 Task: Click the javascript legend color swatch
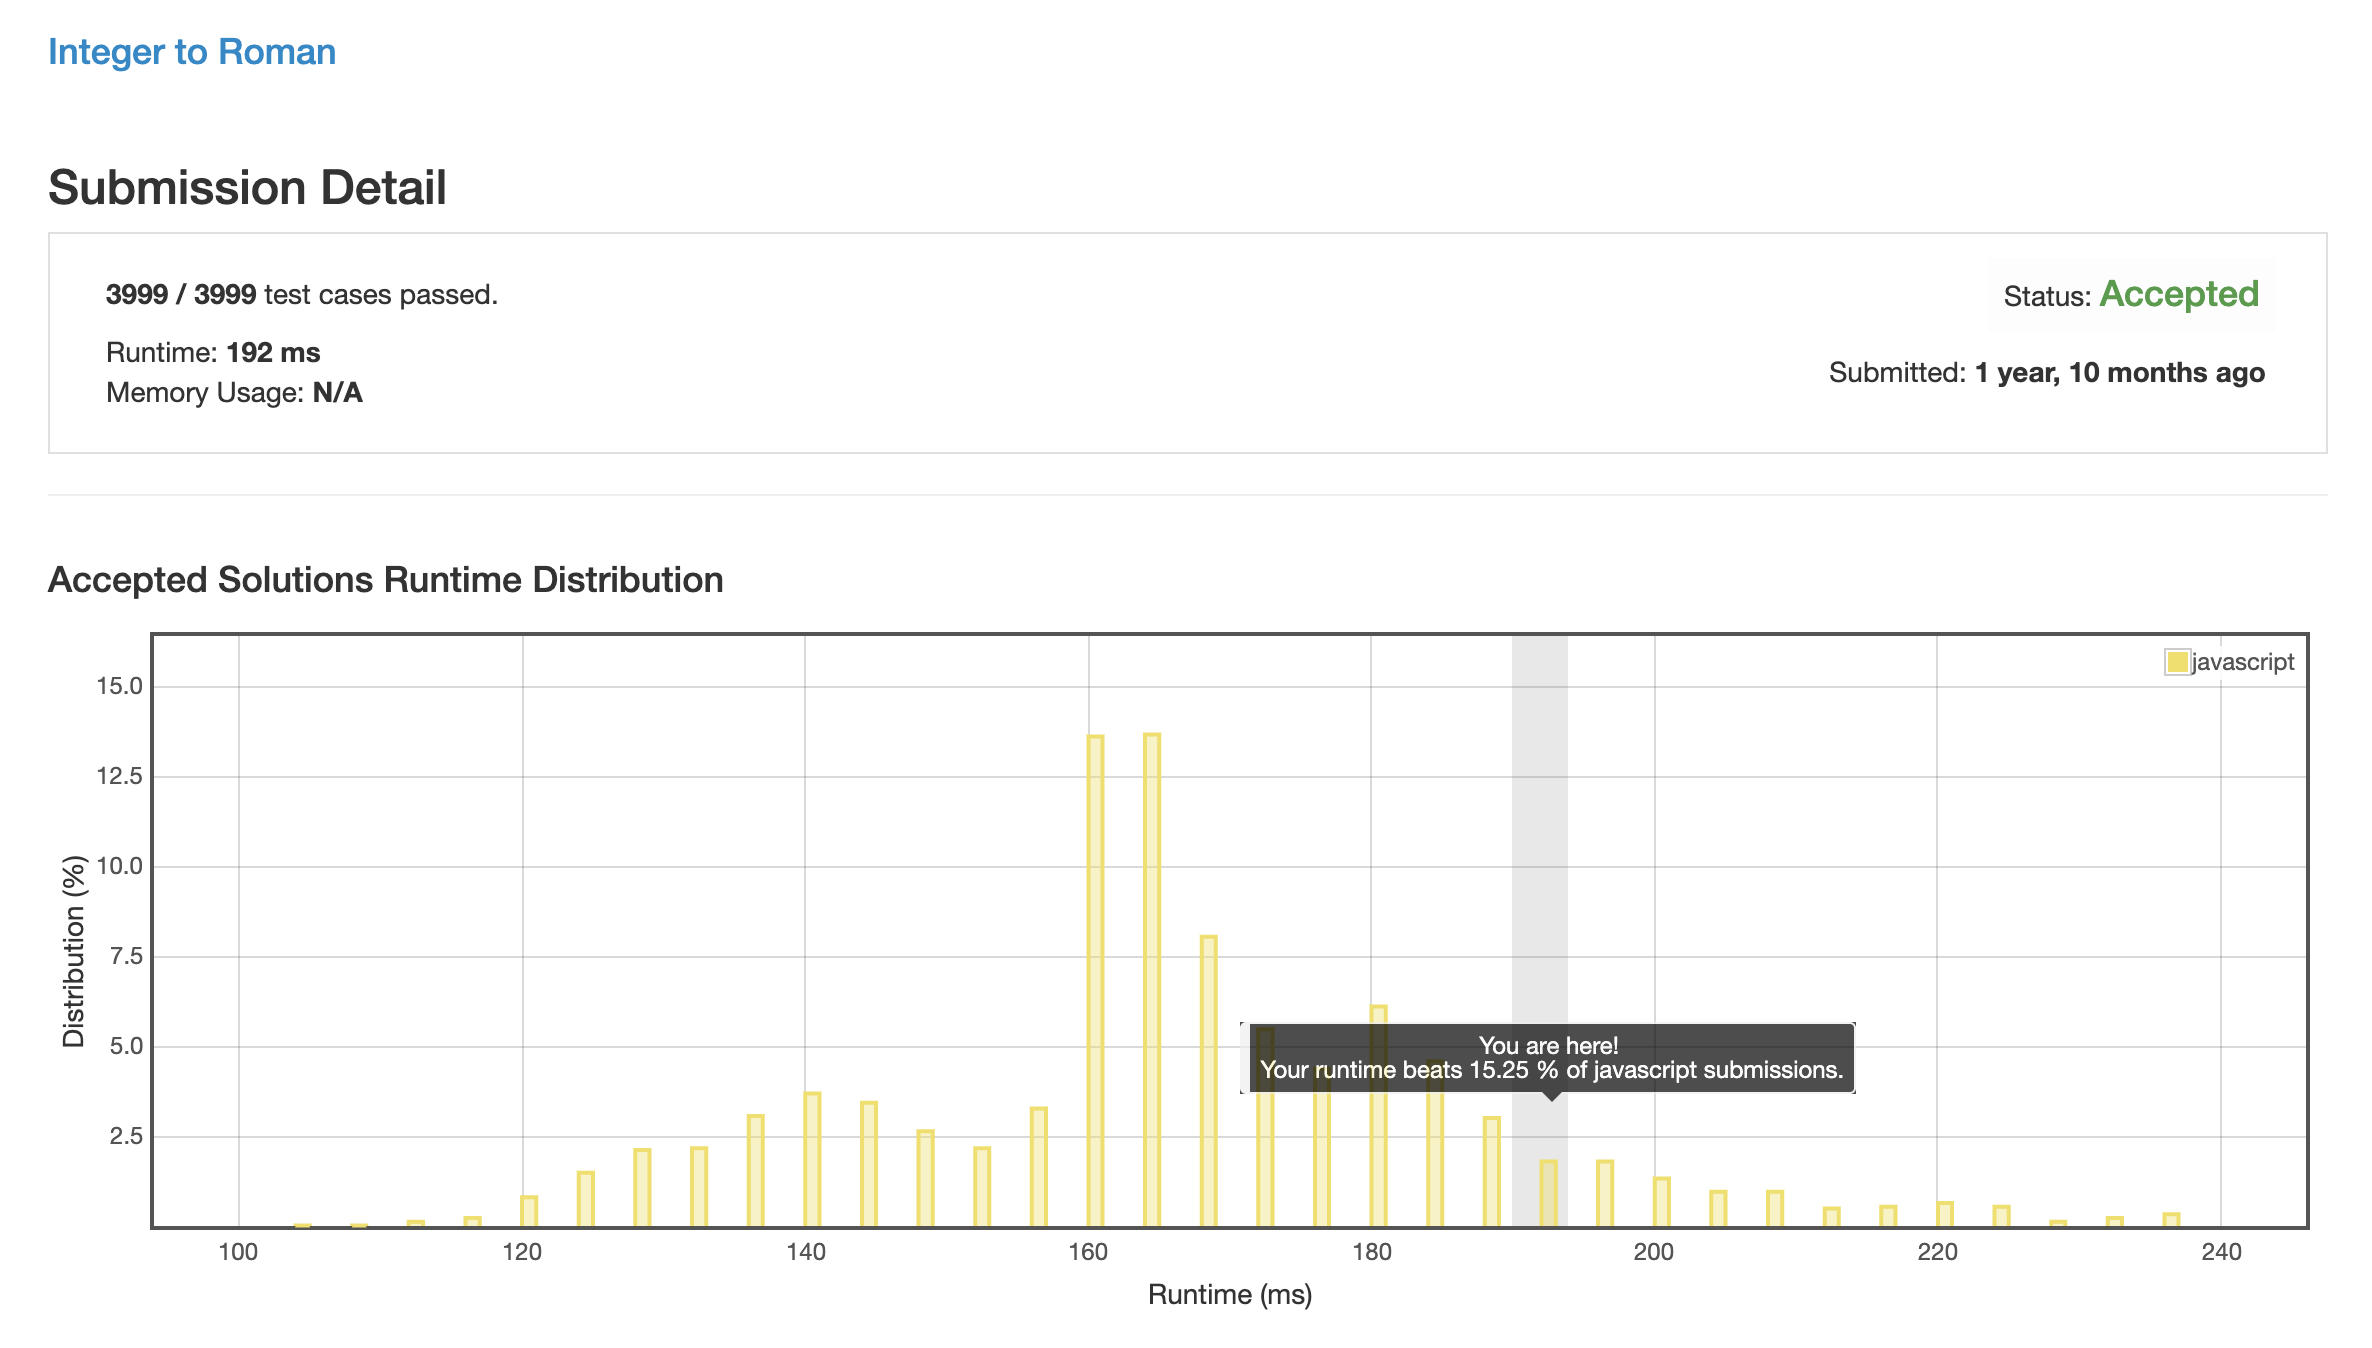pos(2177,662)
